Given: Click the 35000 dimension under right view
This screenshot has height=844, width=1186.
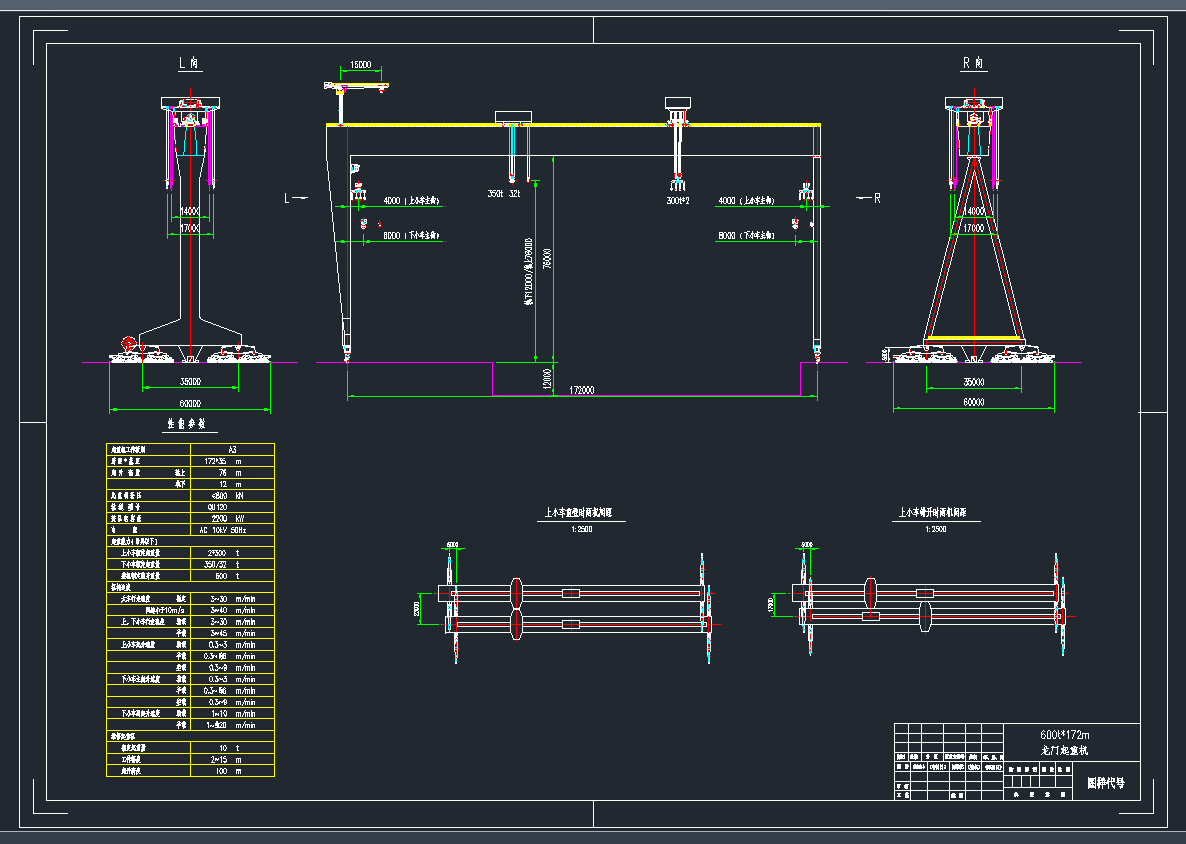Looking at the screenshot, I should (x=973, y=382).
